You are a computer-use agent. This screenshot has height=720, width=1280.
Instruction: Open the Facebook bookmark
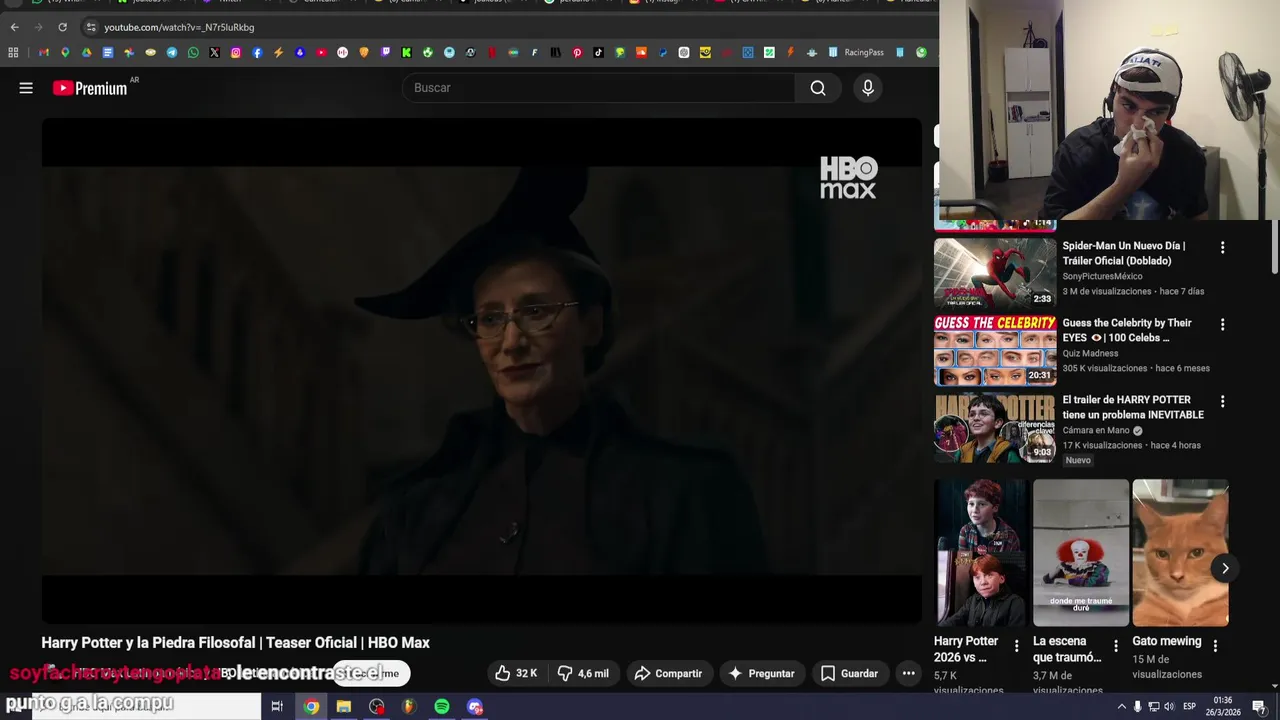pyautogui.click(x=257, y=52)
